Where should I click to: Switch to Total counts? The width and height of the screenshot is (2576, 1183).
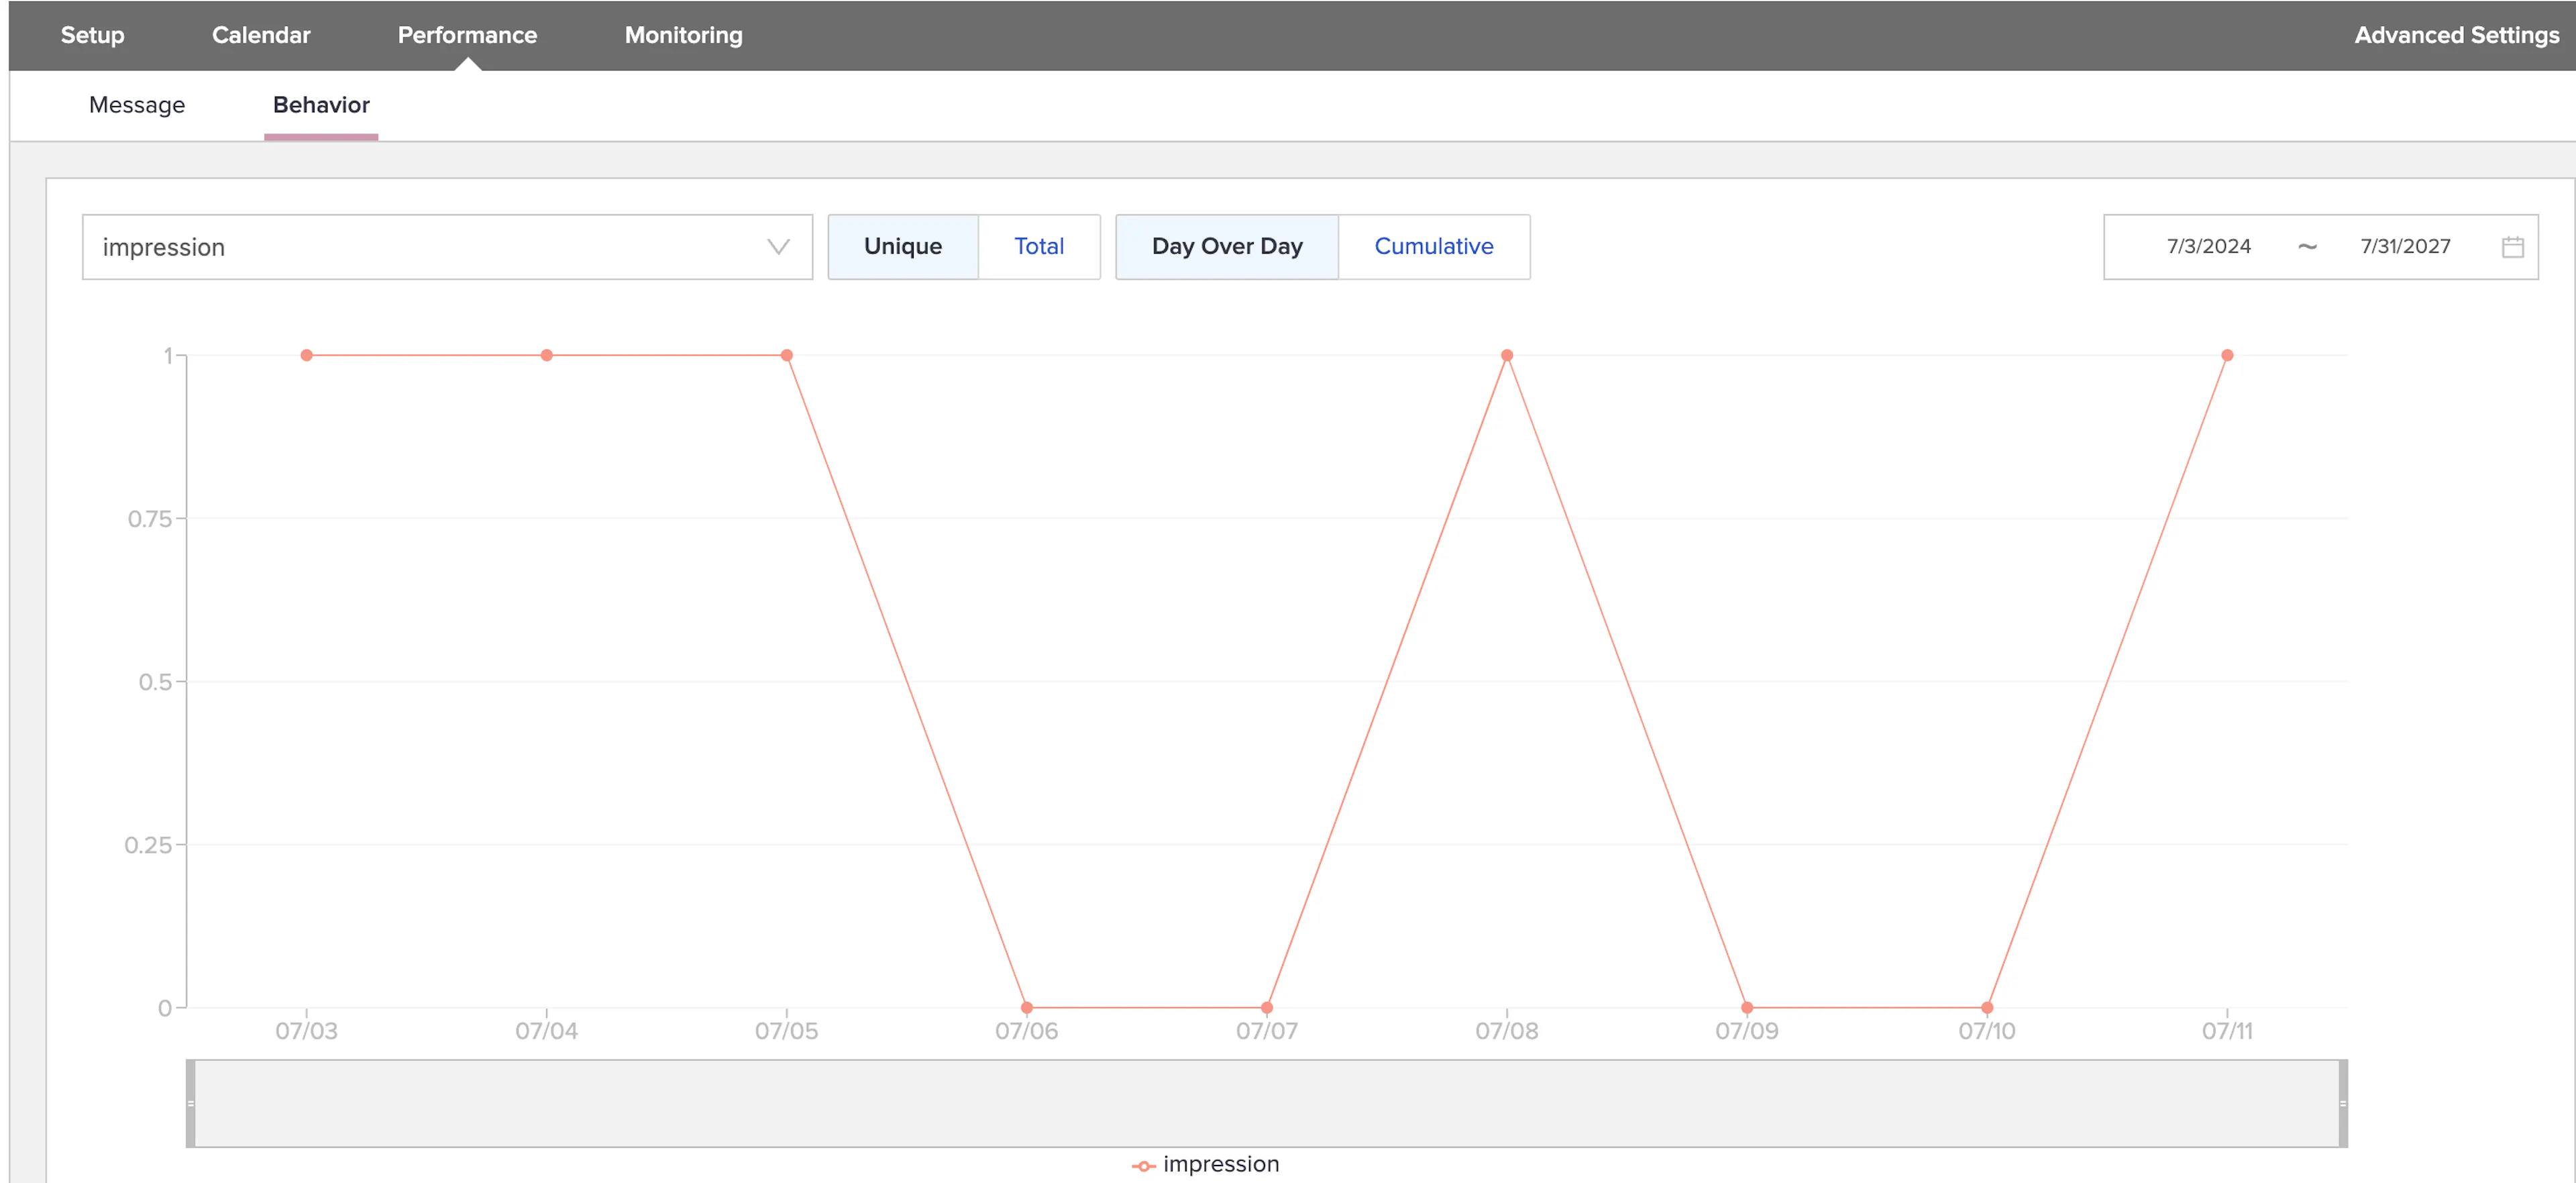click(x=1038, y=246)
